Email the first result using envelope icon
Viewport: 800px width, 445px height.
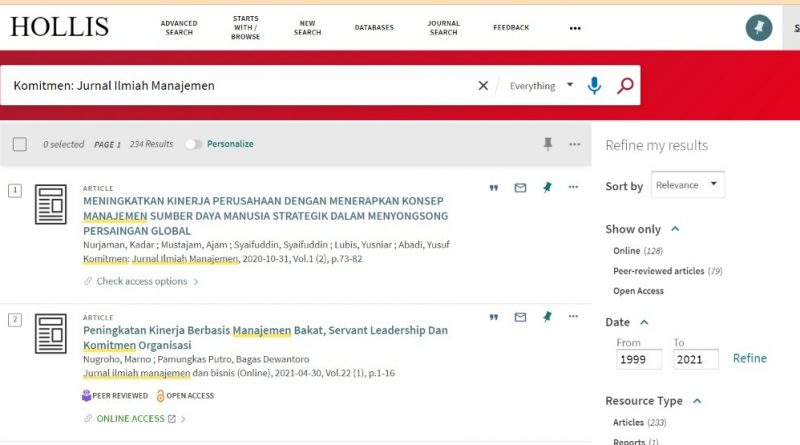coord(520,187)
